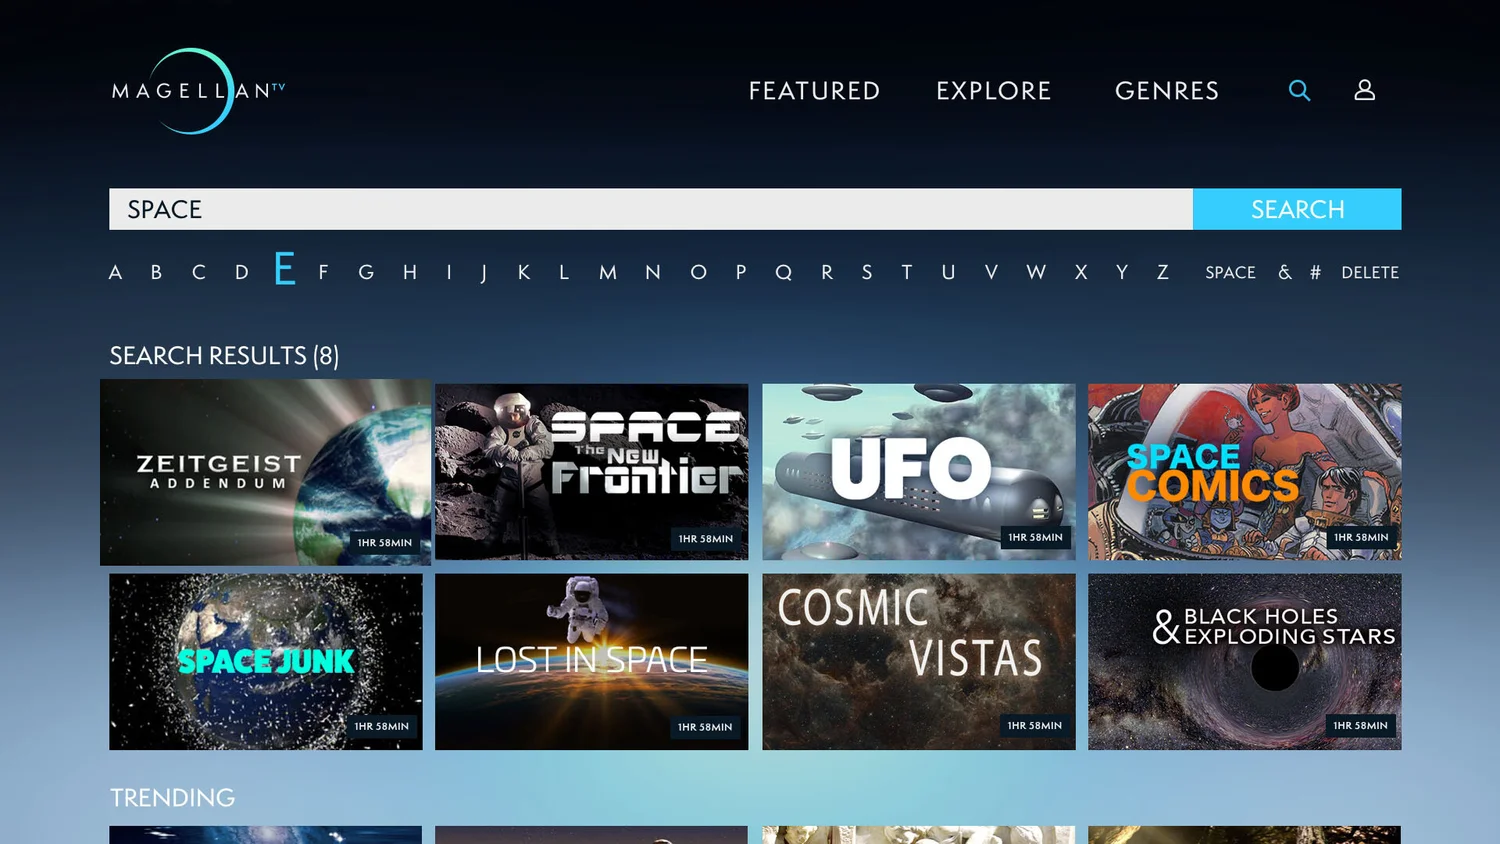Select letter Y on the keyboard row

pos(1122,272)
